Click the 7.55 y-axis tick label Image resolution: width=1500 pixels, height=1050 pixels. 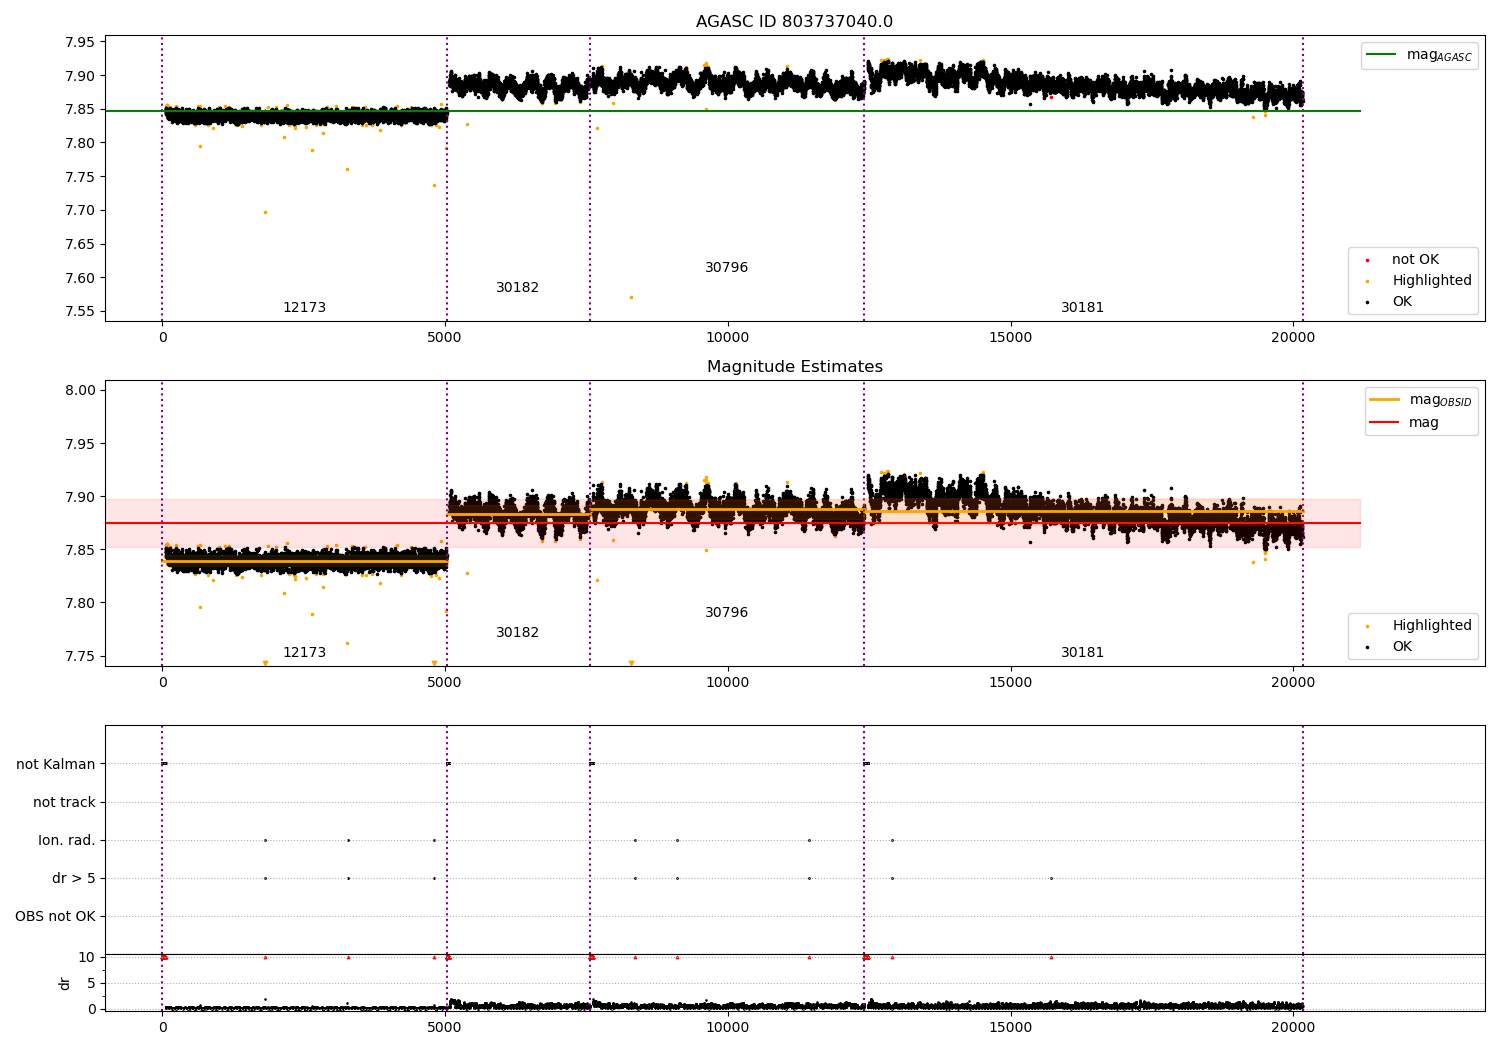pos(80,312)
